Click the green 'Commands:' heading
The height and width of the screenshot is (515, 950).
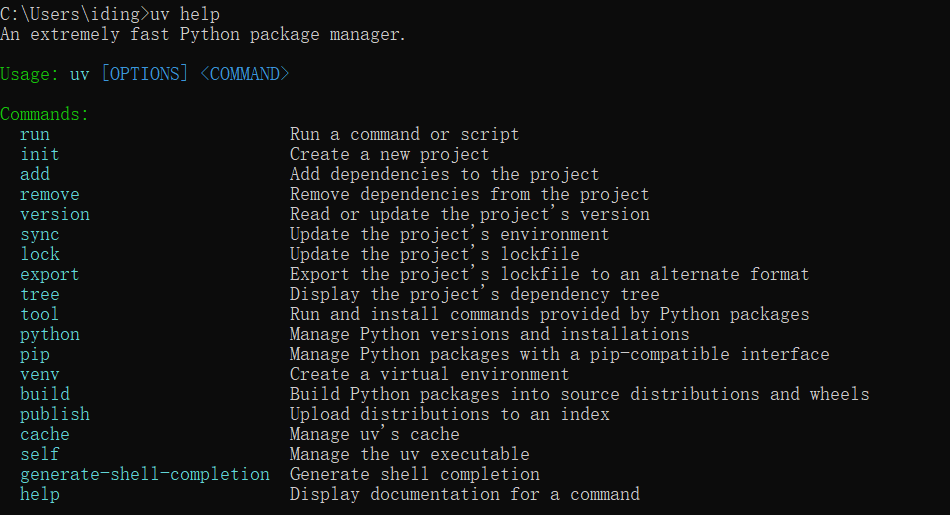point(45,114)
